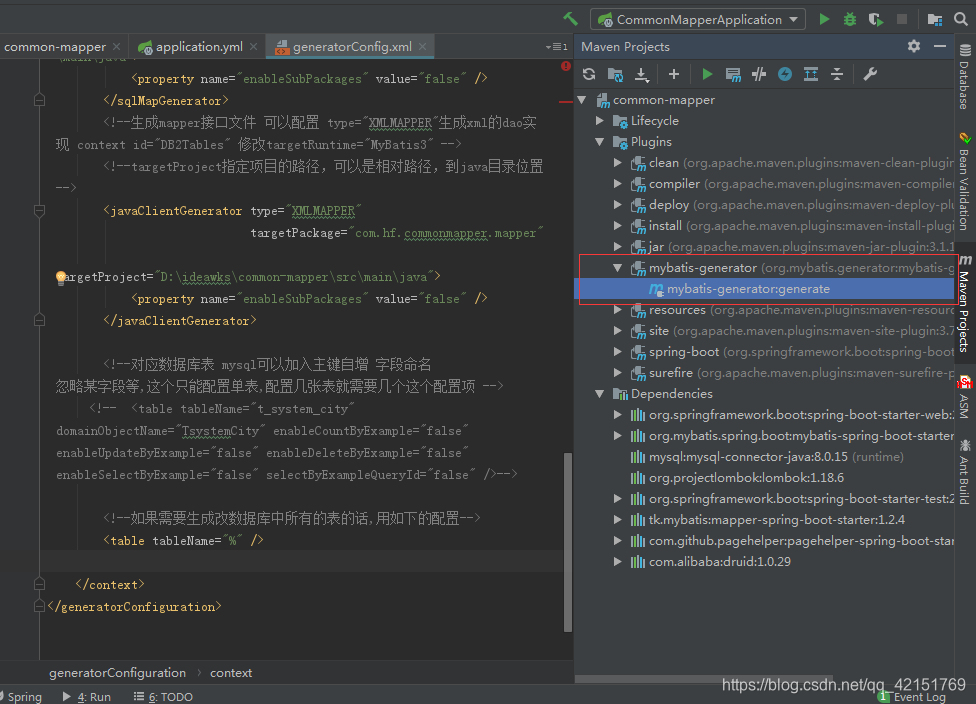Expand tk.mybatis mapper-spring-boot-starter dependency
This screenshot has width=976, height=704.
point(617,520)
